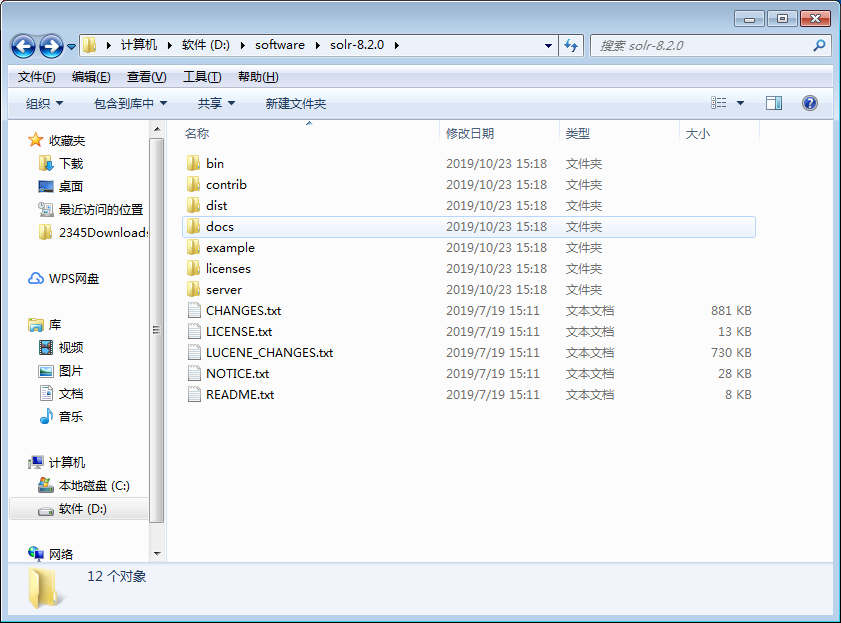Open the 视频 library

click(71, 348)
